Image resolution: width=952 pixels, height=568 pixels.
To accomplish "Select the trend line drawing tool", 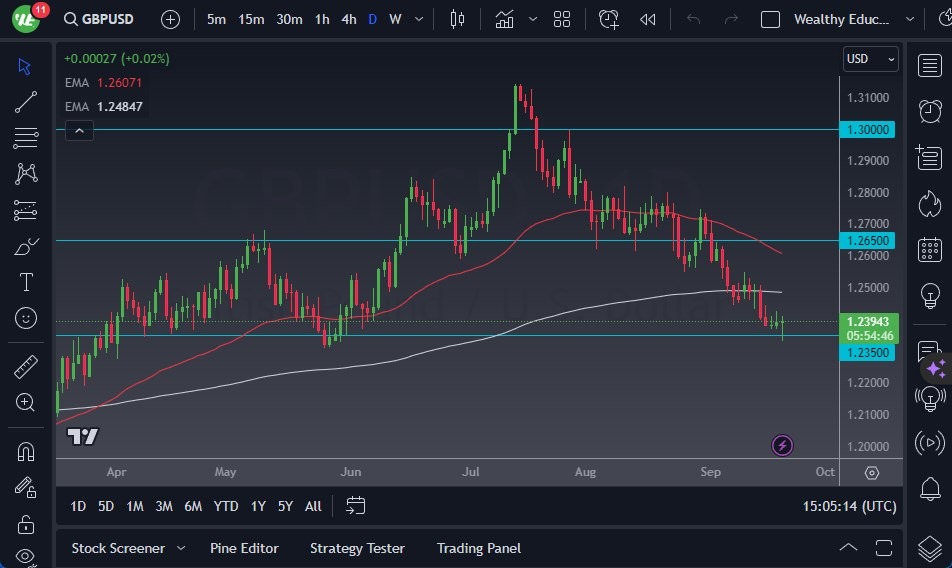I will [x=26, y=101].
